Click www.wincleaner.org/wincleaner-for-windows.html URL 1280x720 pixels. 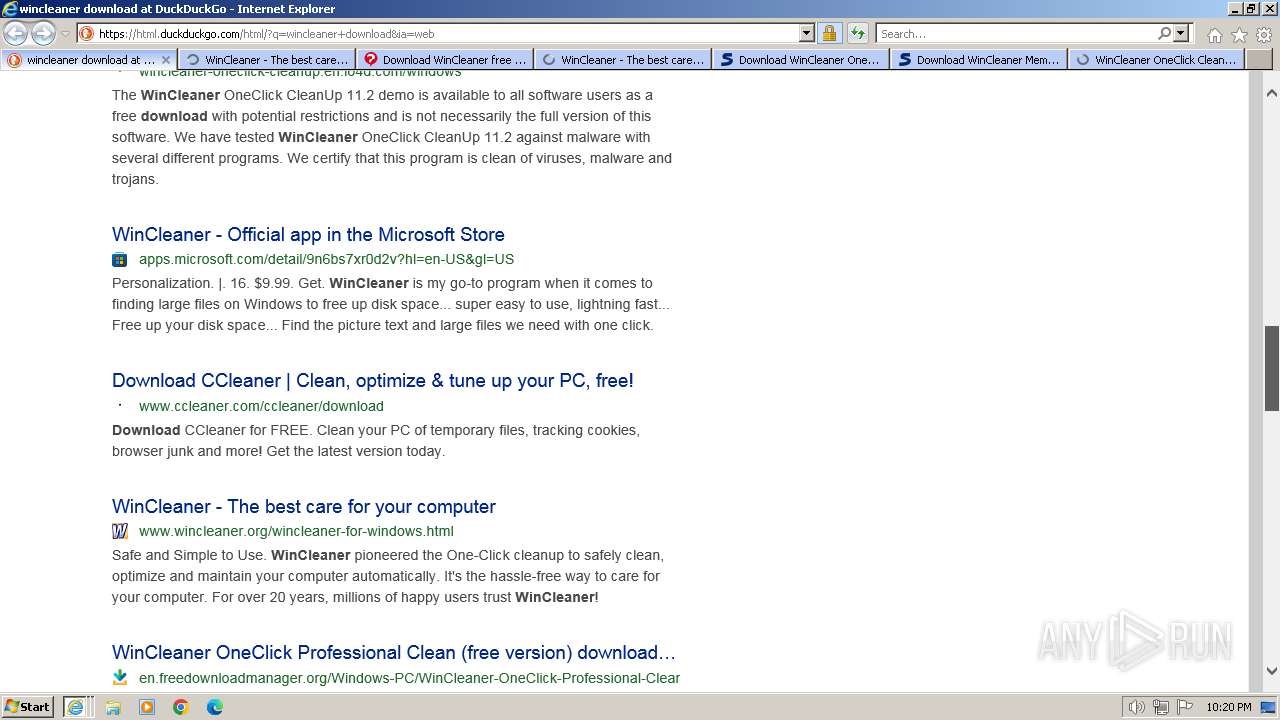click(296, 531)
